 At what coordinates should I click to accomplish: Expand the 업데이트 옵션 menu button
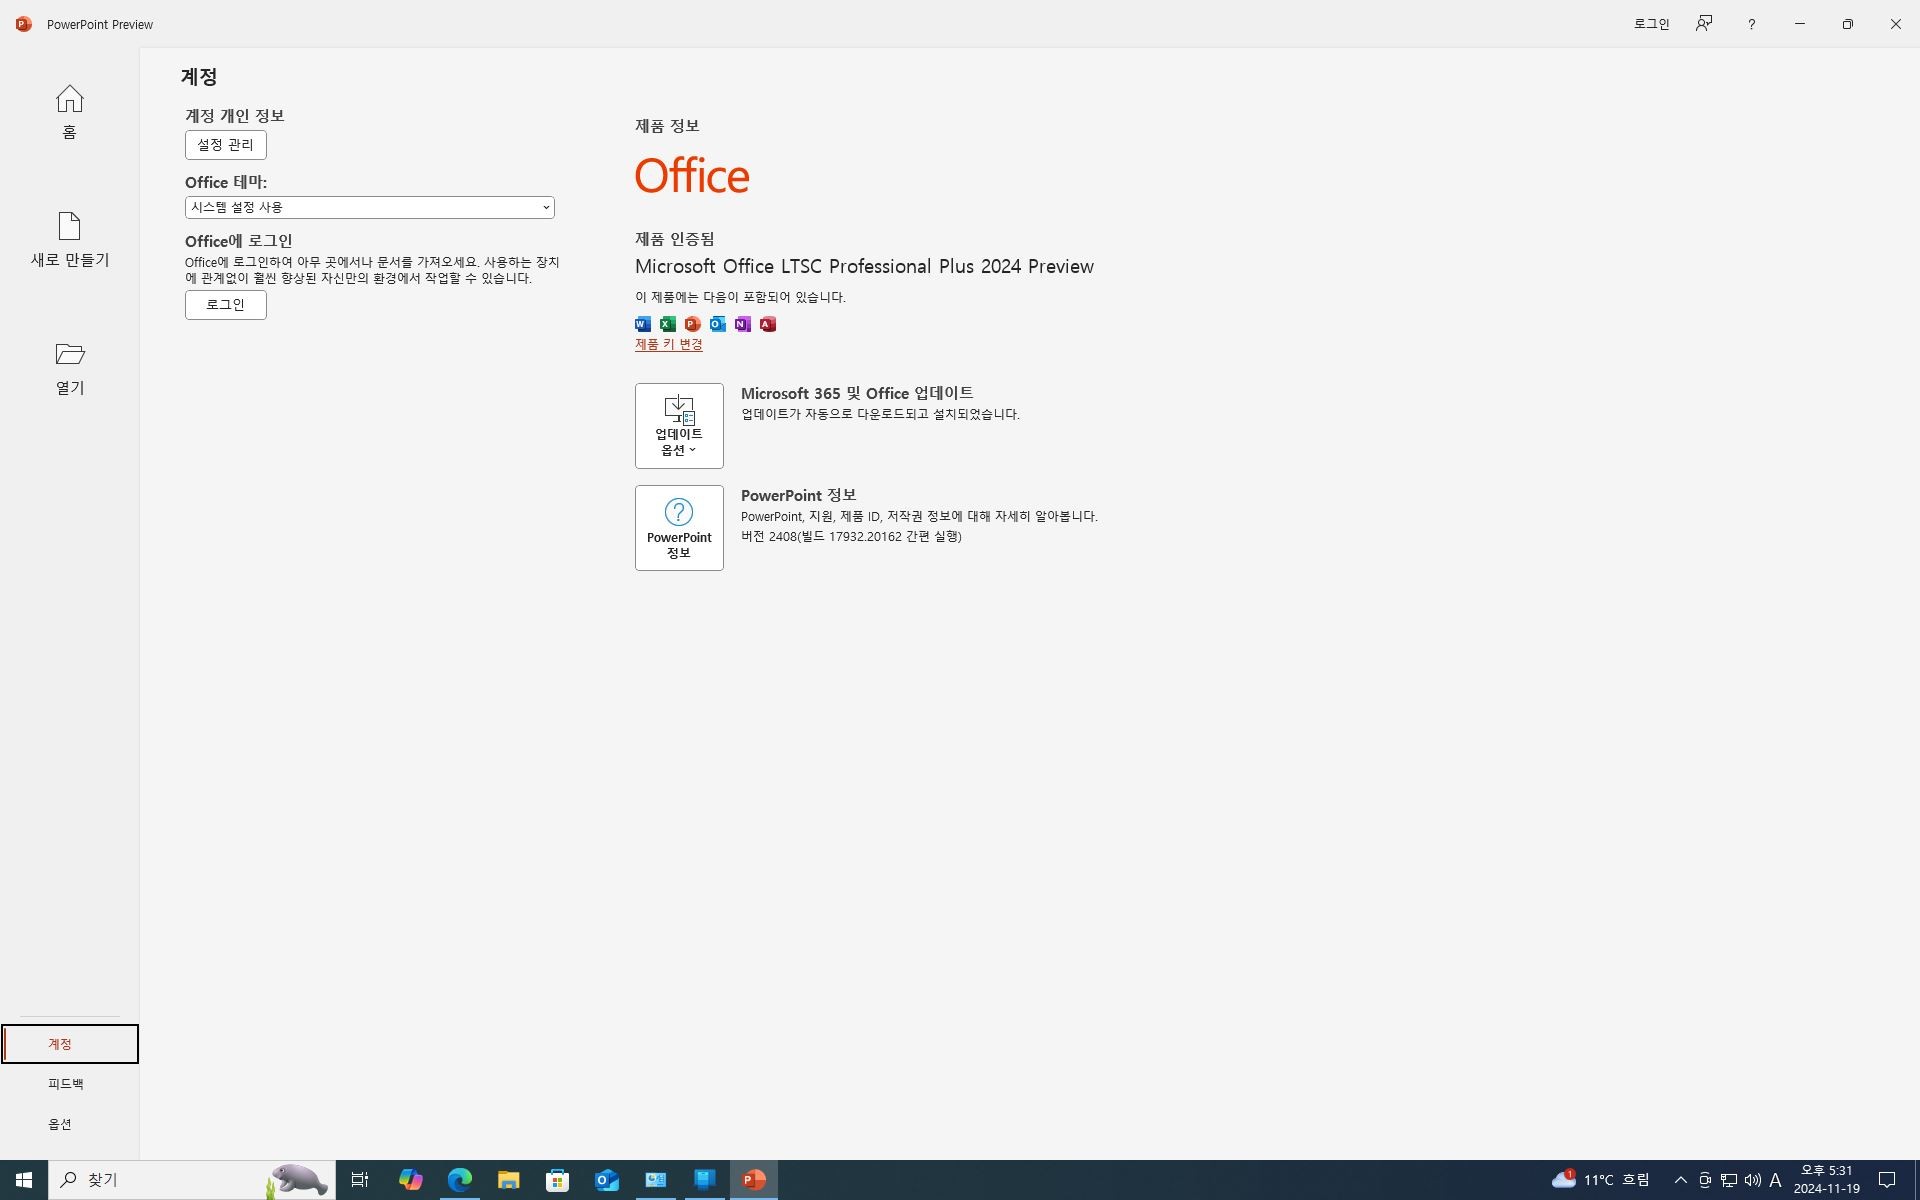pos(679,426)
